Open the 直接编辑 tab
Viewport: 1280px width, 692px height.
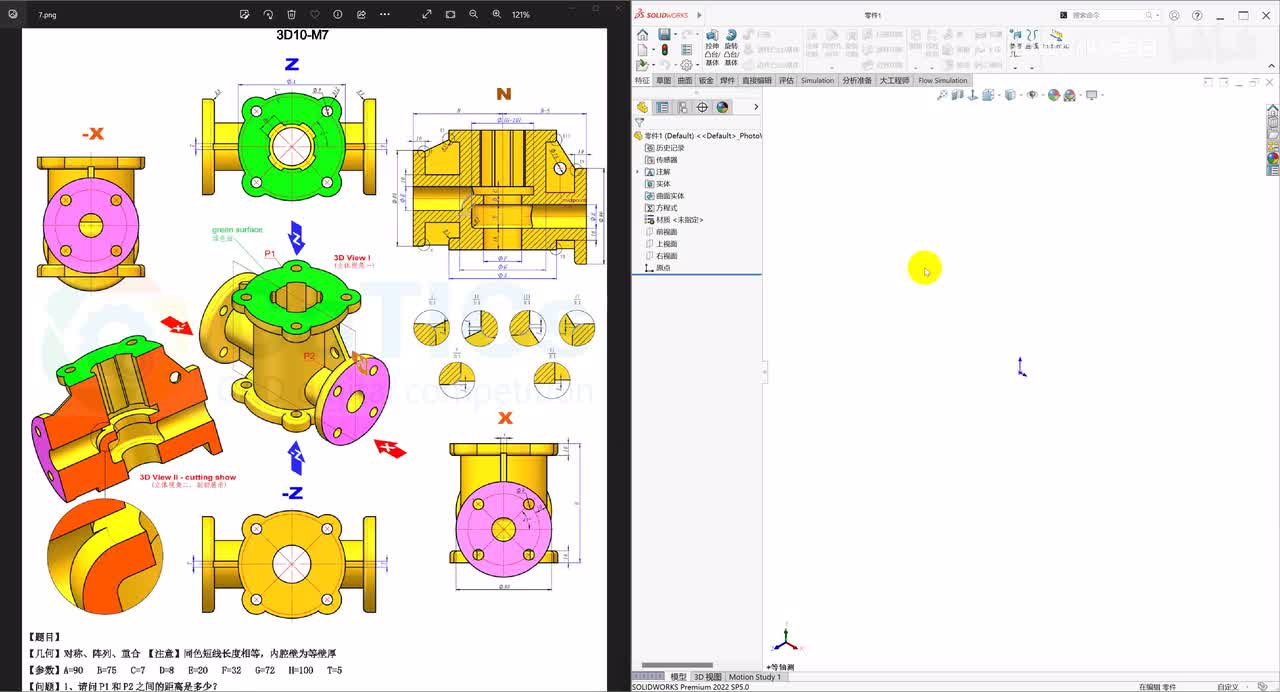(756, 80)
